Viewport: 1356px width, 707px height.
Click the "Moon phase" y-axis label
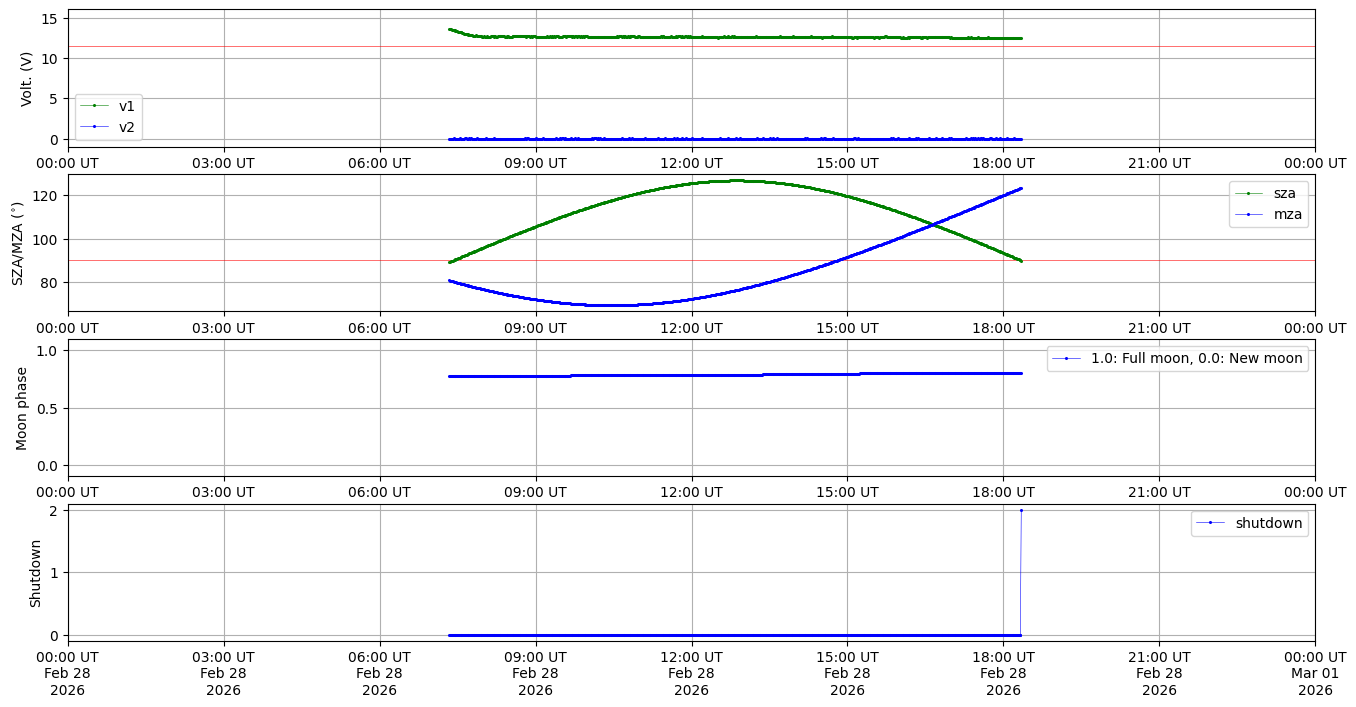tap(21, 408)
